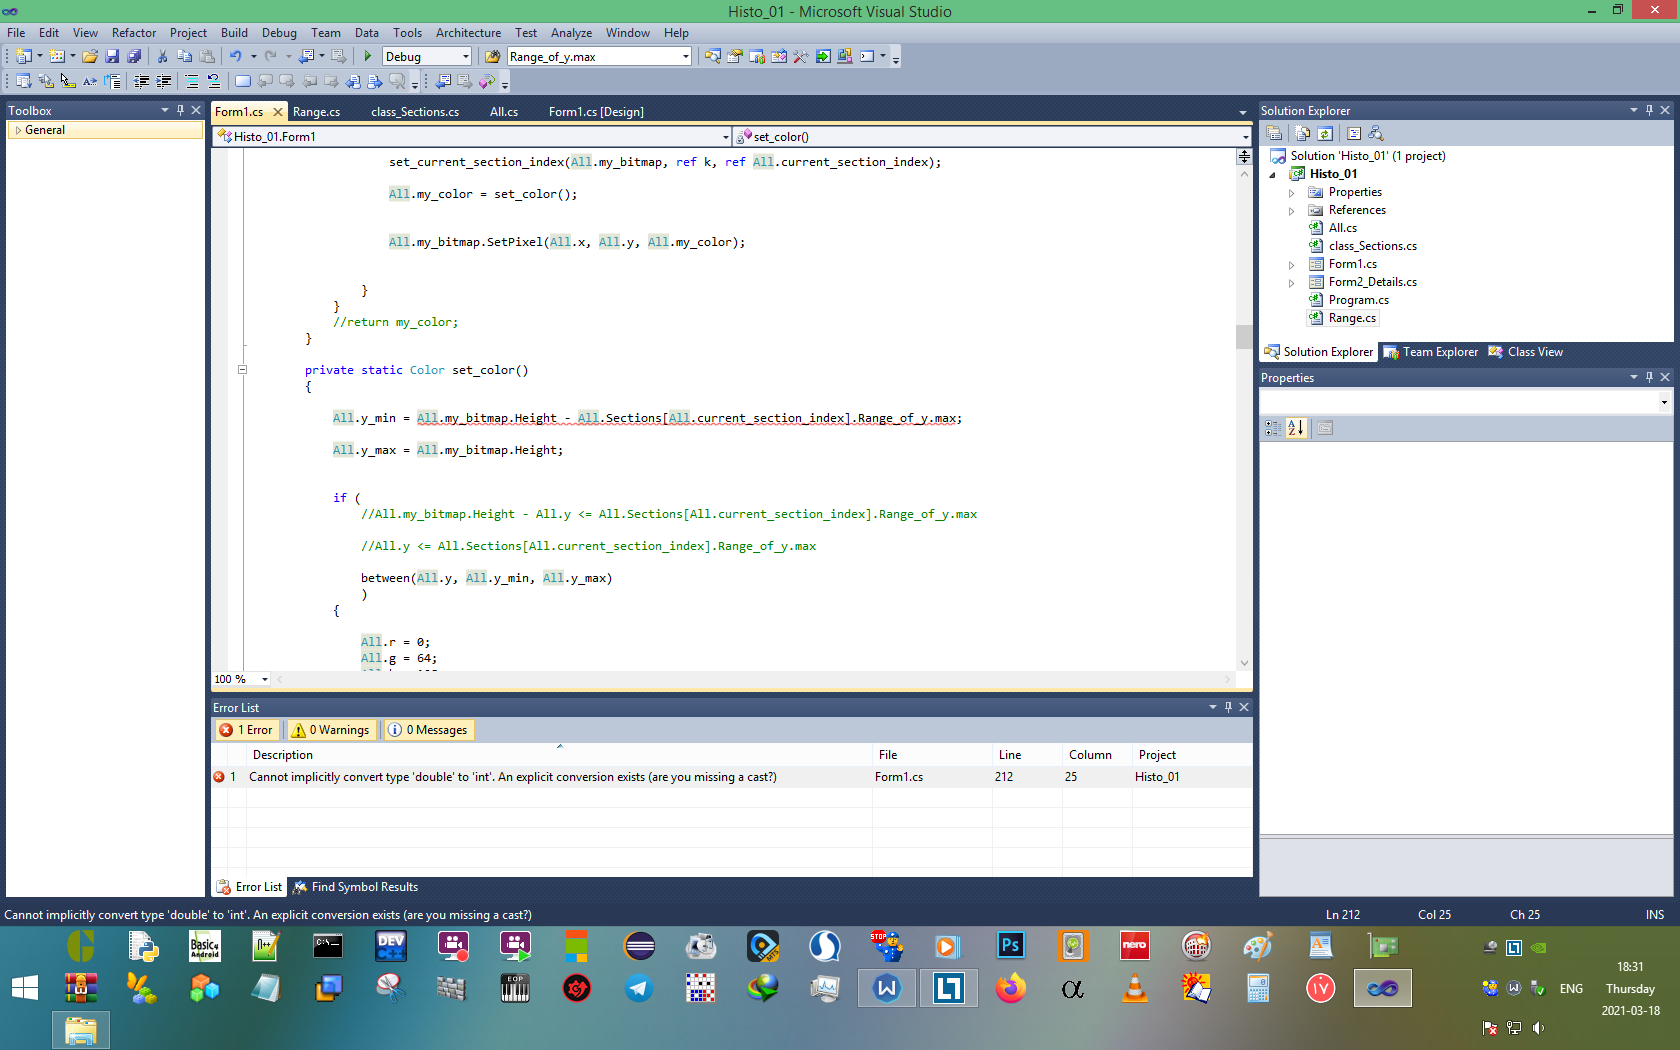Open the Class Diagram icon in Solution Explorer
The height and width of the screenshot is (1050, 1680).
(1376, 133)
